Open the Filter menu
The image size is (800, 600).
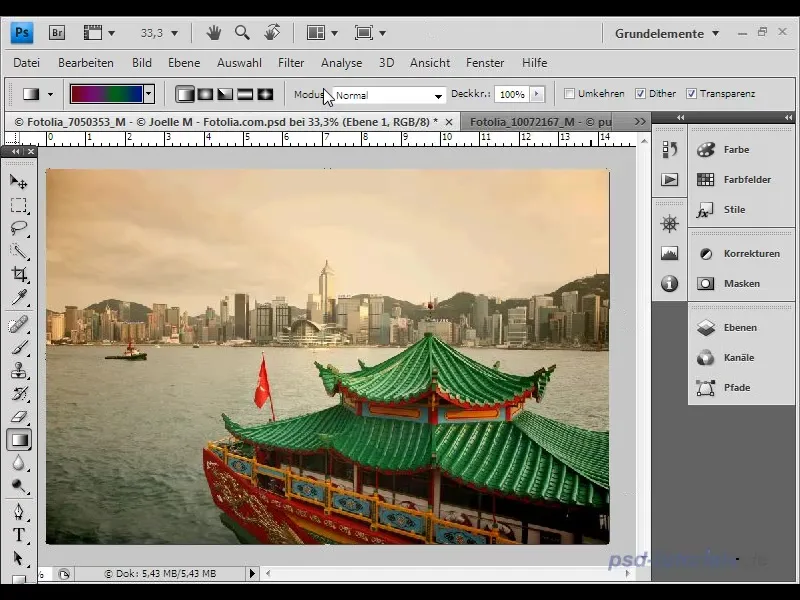click(x=291, y=63)
